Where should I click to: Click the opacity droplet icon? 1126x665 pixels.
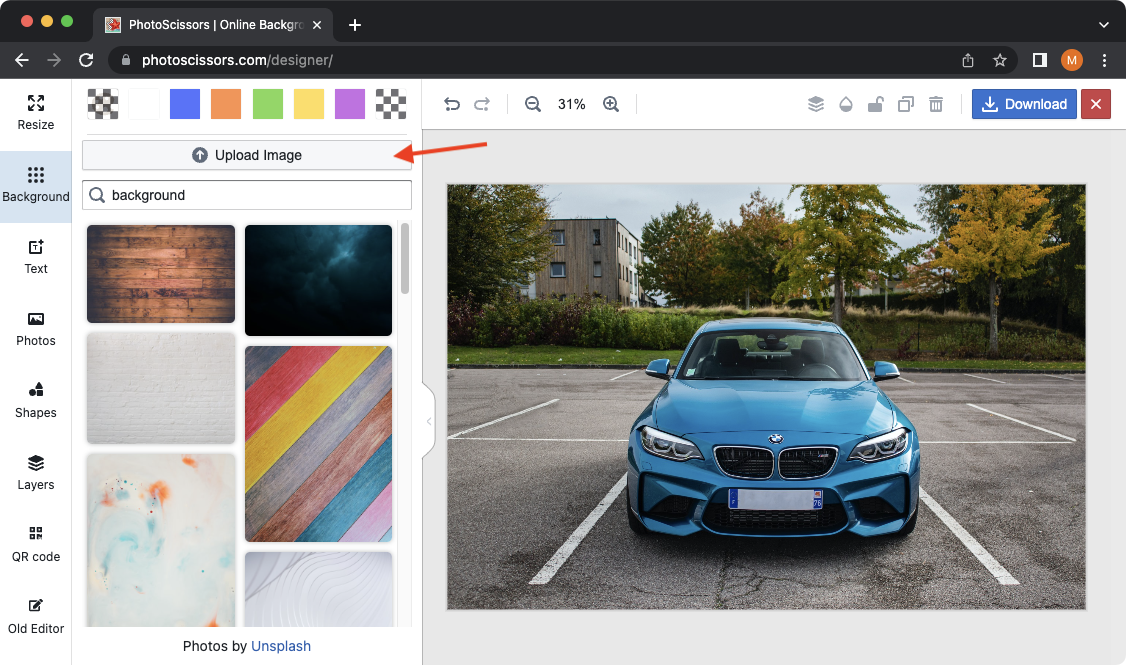[x=846, y=104]
